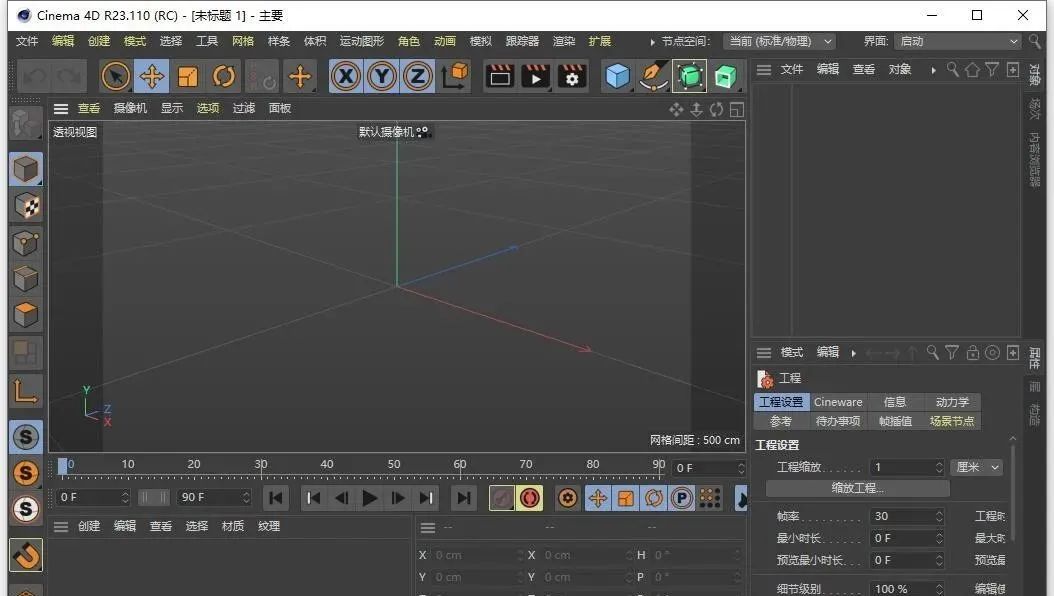Render to Picture Viewer

pos(536,77)
